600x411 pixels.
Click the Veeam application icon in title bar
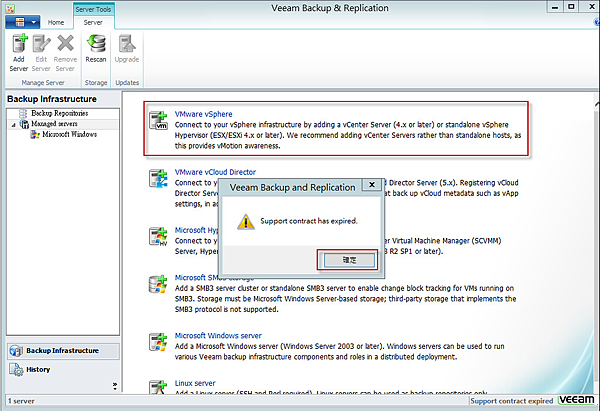(10, 8)
